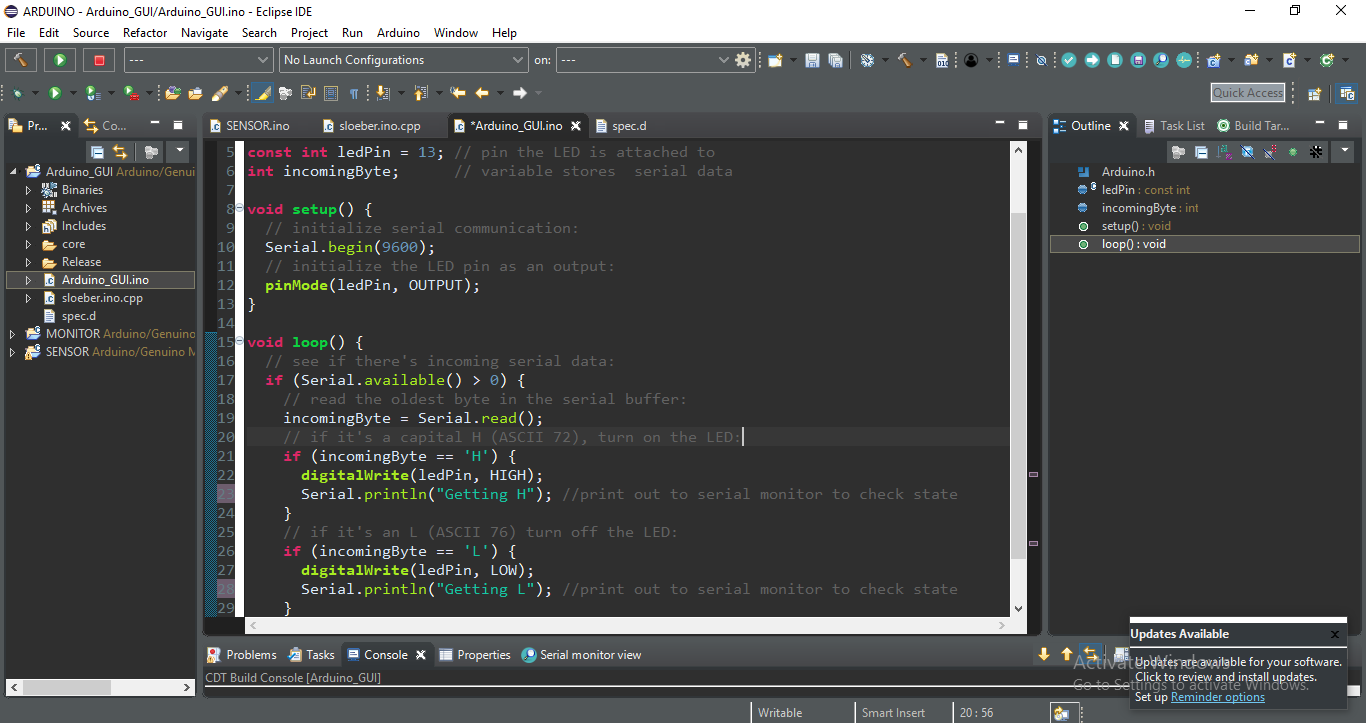Close the Console tab
Viewport: 1366px width, 723px height.
tap(421, 655)
